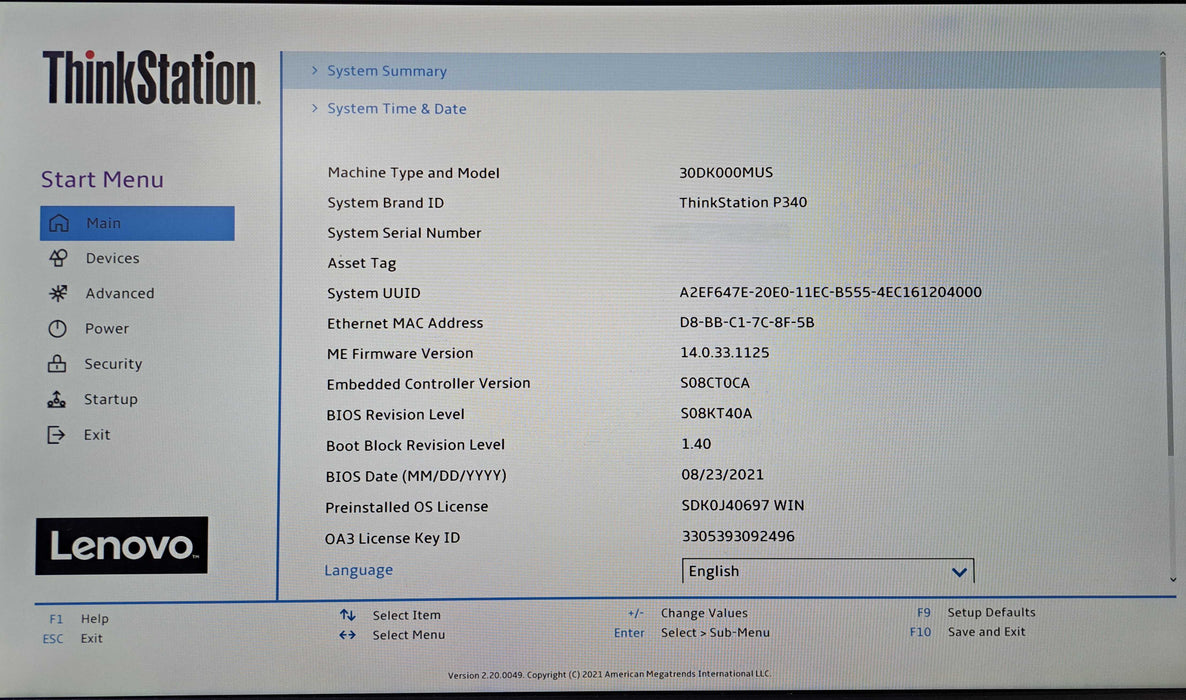Viewport: 1186px width, 700px height.
Task: Click the Boot Block Revision Level label
Action: 415,446
